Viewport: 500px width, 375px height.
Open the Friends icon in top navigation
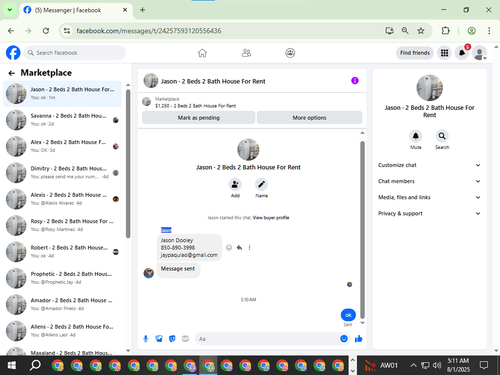point(246,53)
